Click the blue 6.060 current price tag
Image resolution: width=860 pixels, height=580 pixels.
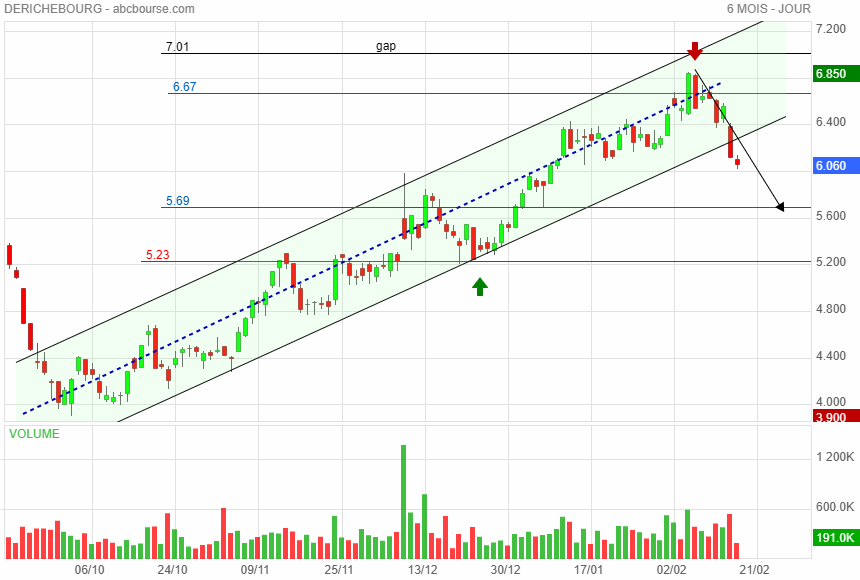tap(836, 166)
